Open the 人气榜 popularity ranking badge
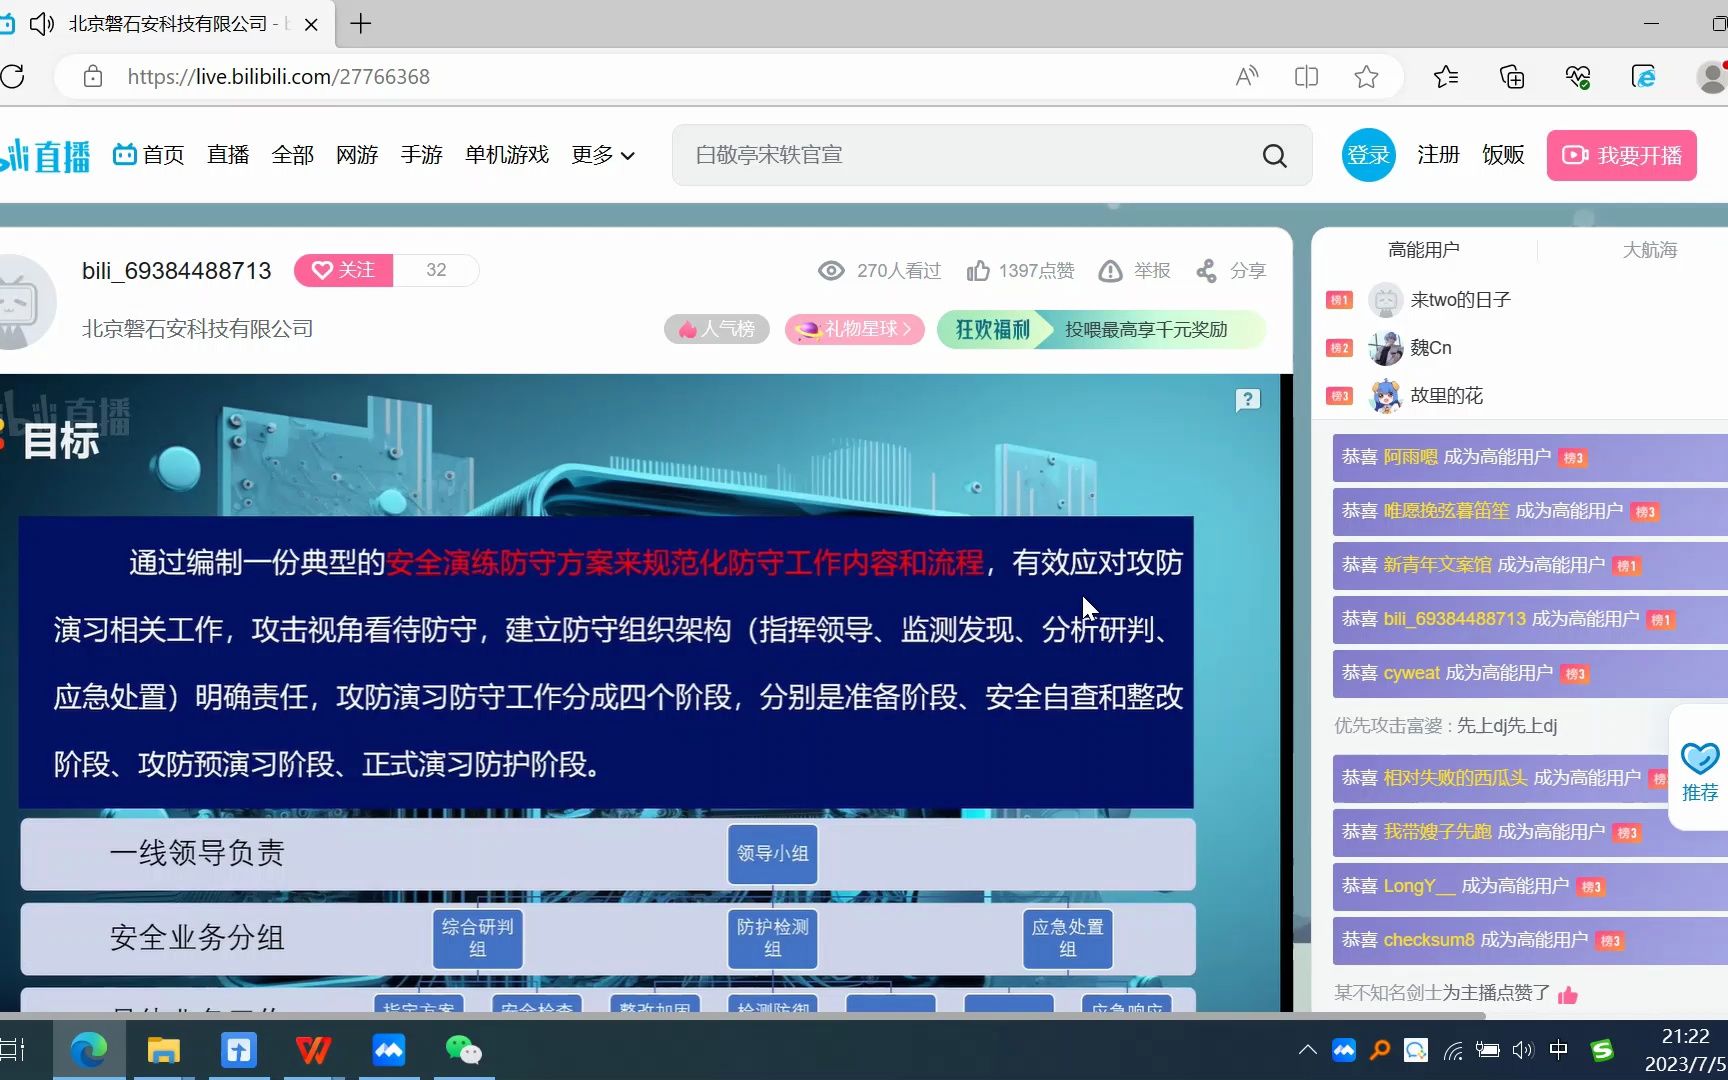The height and width of the screenshot is (1080, 1728). pos(716,329)
